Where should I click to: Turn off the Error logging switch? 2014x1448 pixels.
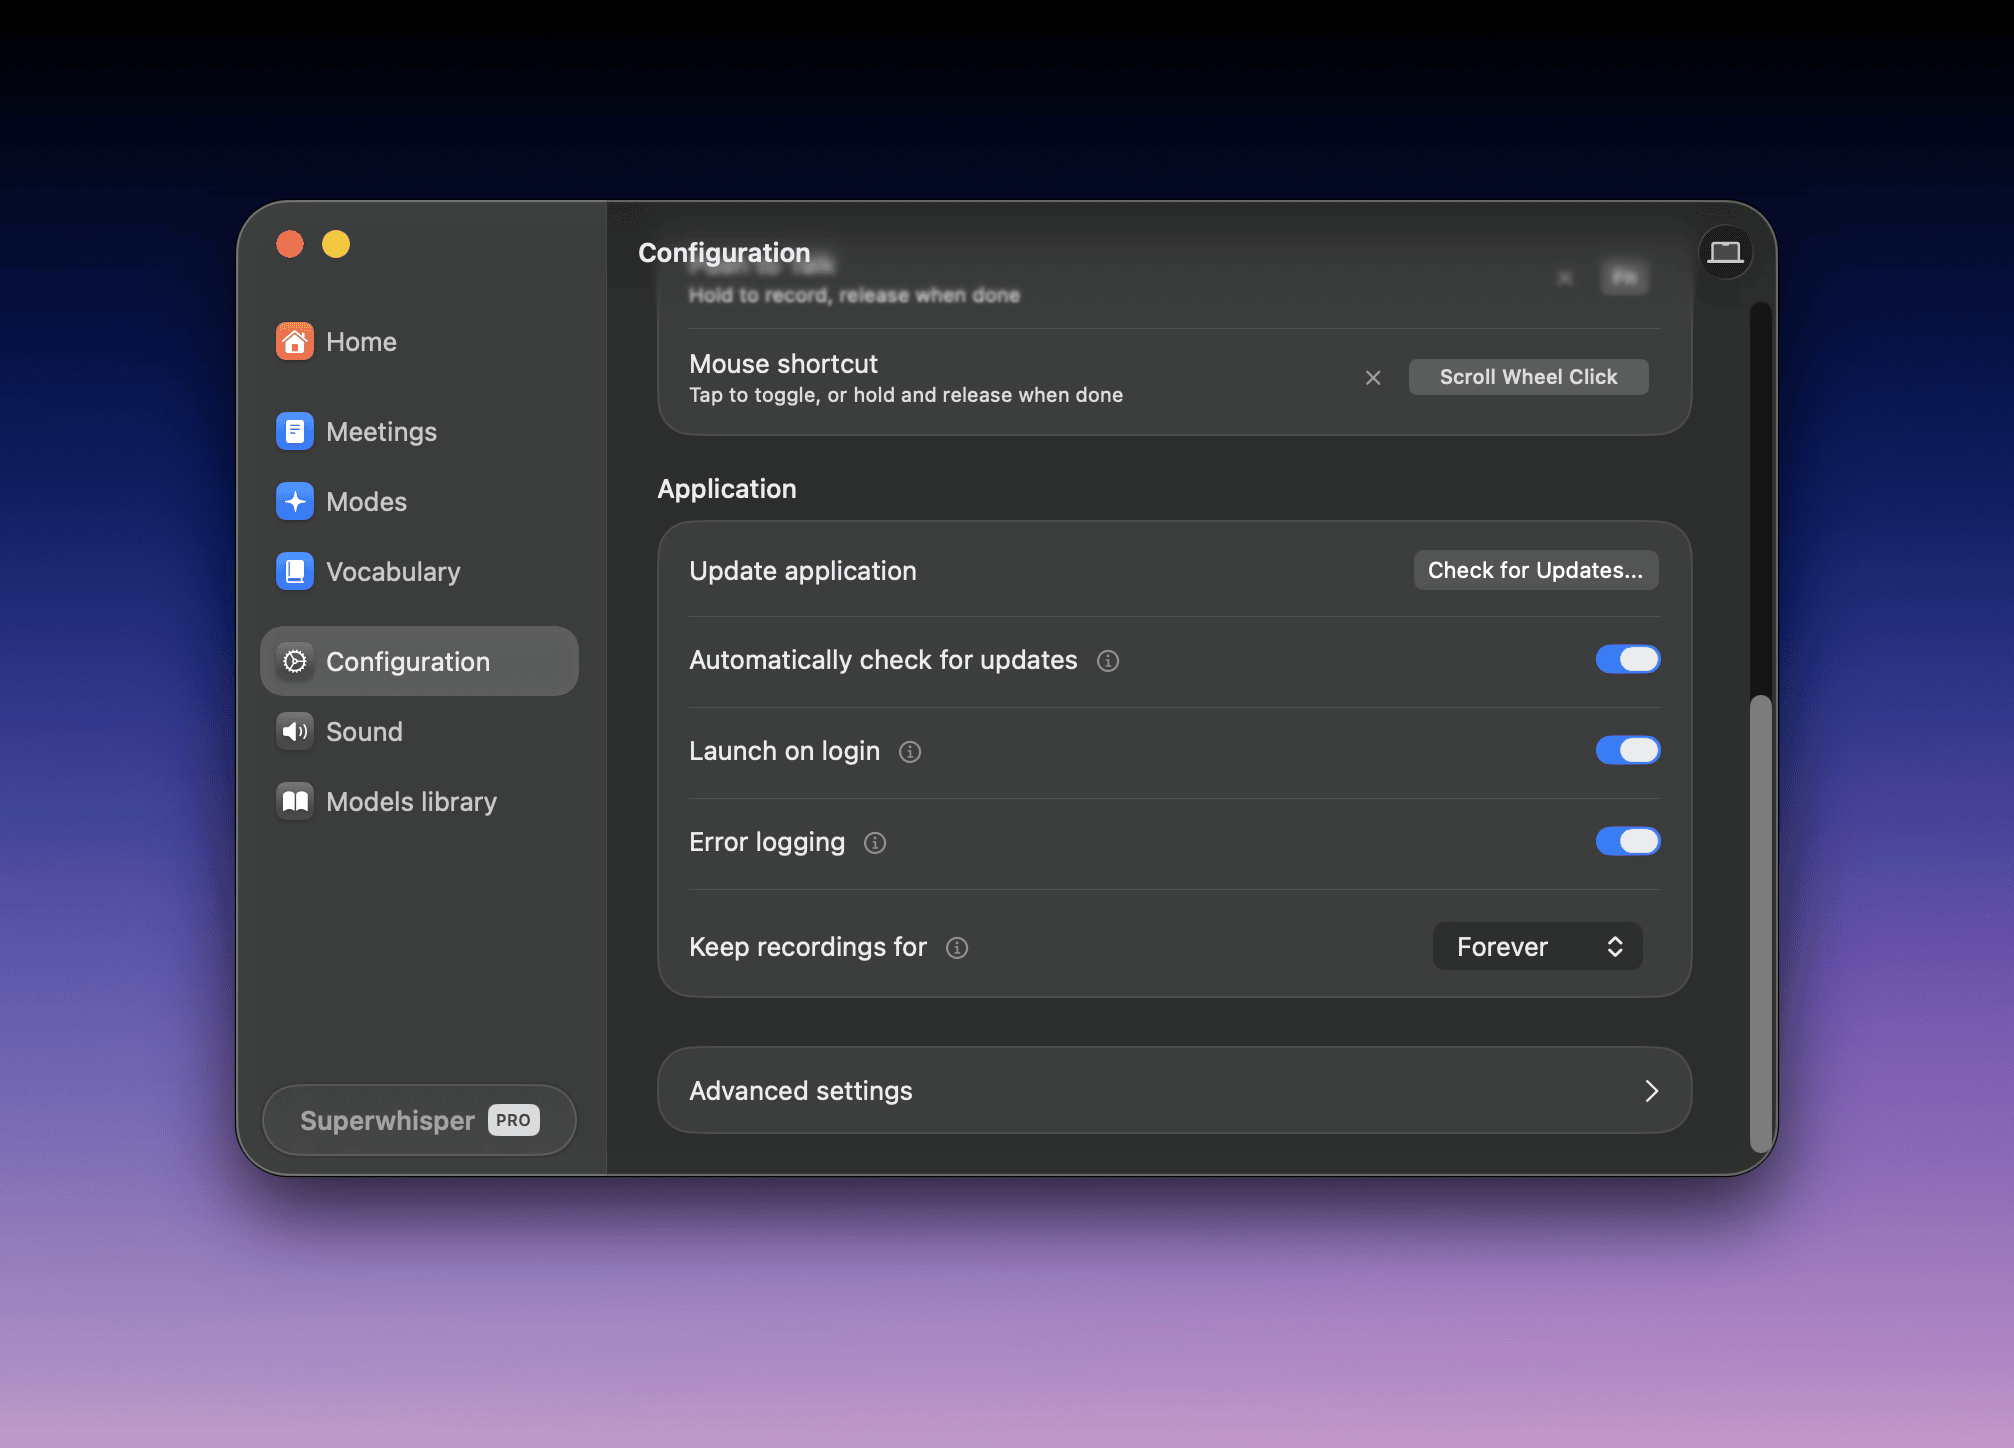(x=1628, y=842)
